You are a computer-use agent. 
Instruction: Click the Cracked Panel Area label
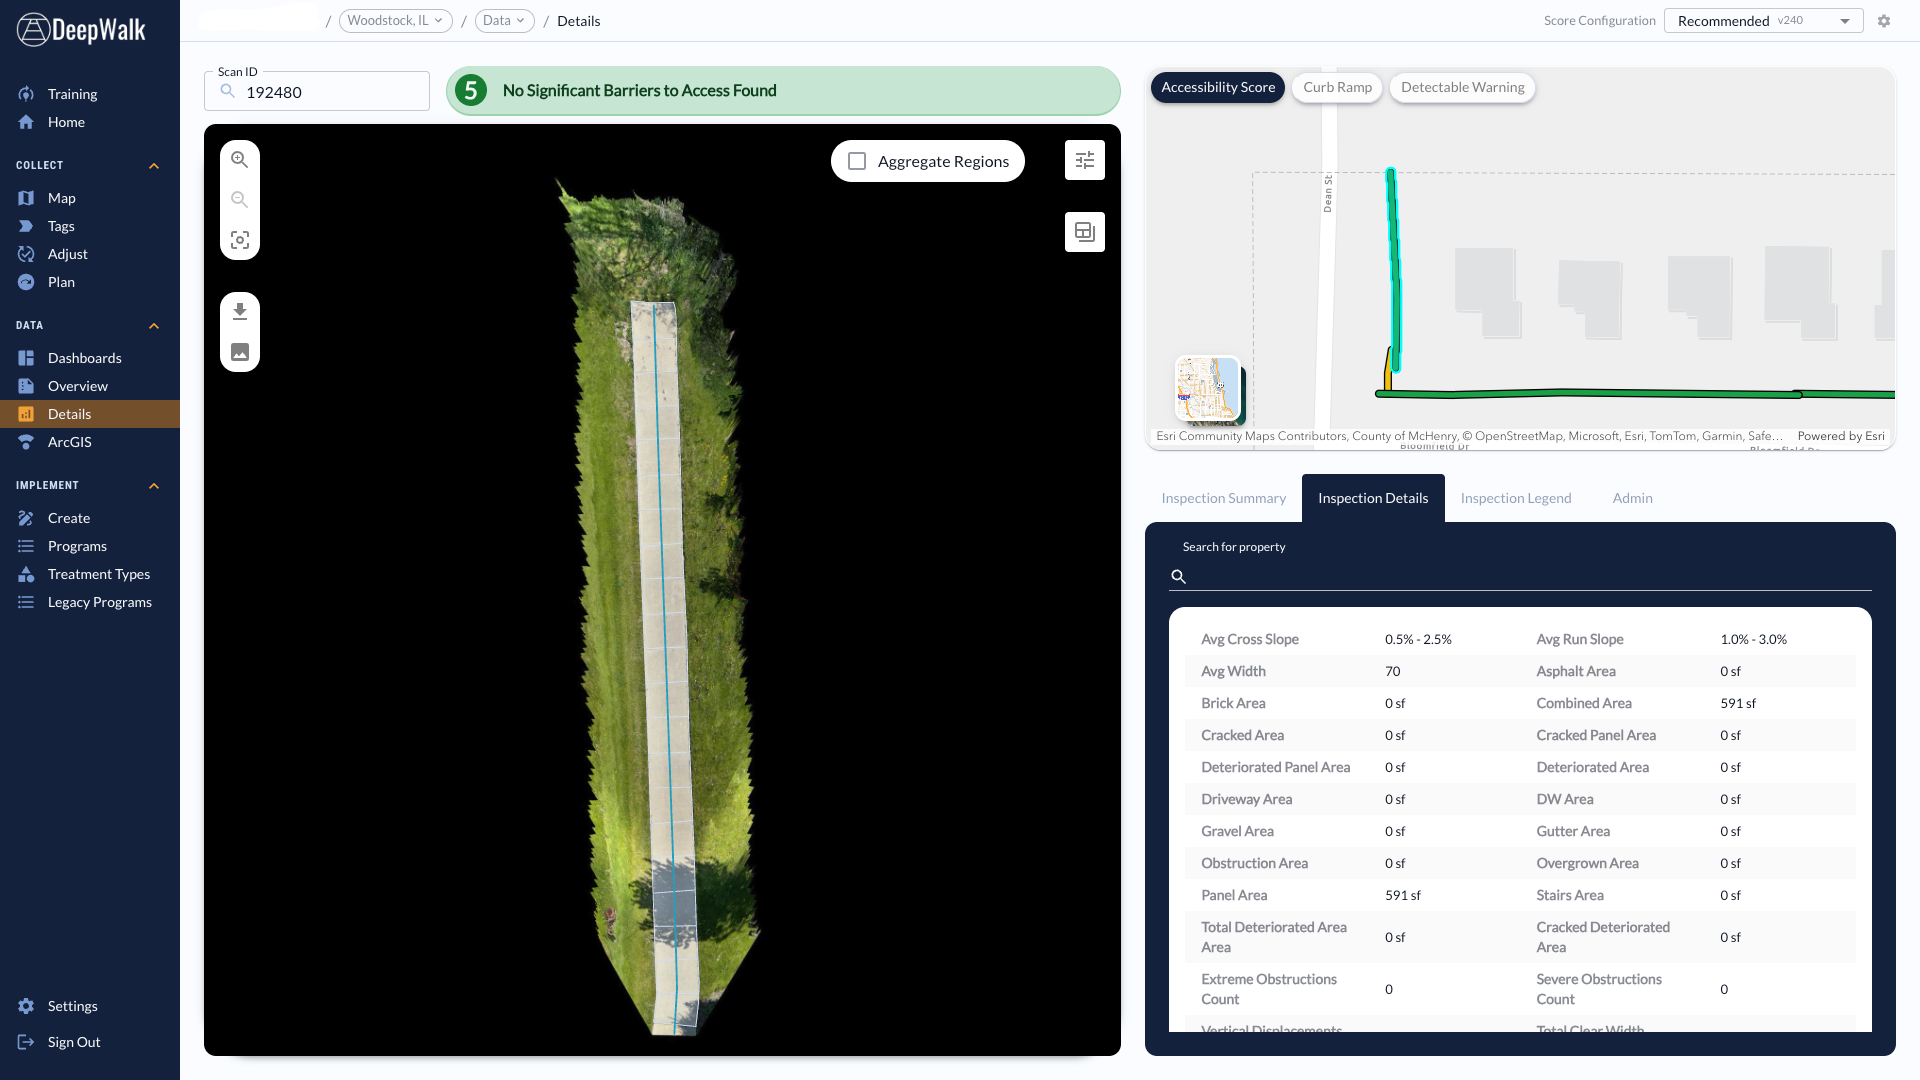[x=1596, y=735]
